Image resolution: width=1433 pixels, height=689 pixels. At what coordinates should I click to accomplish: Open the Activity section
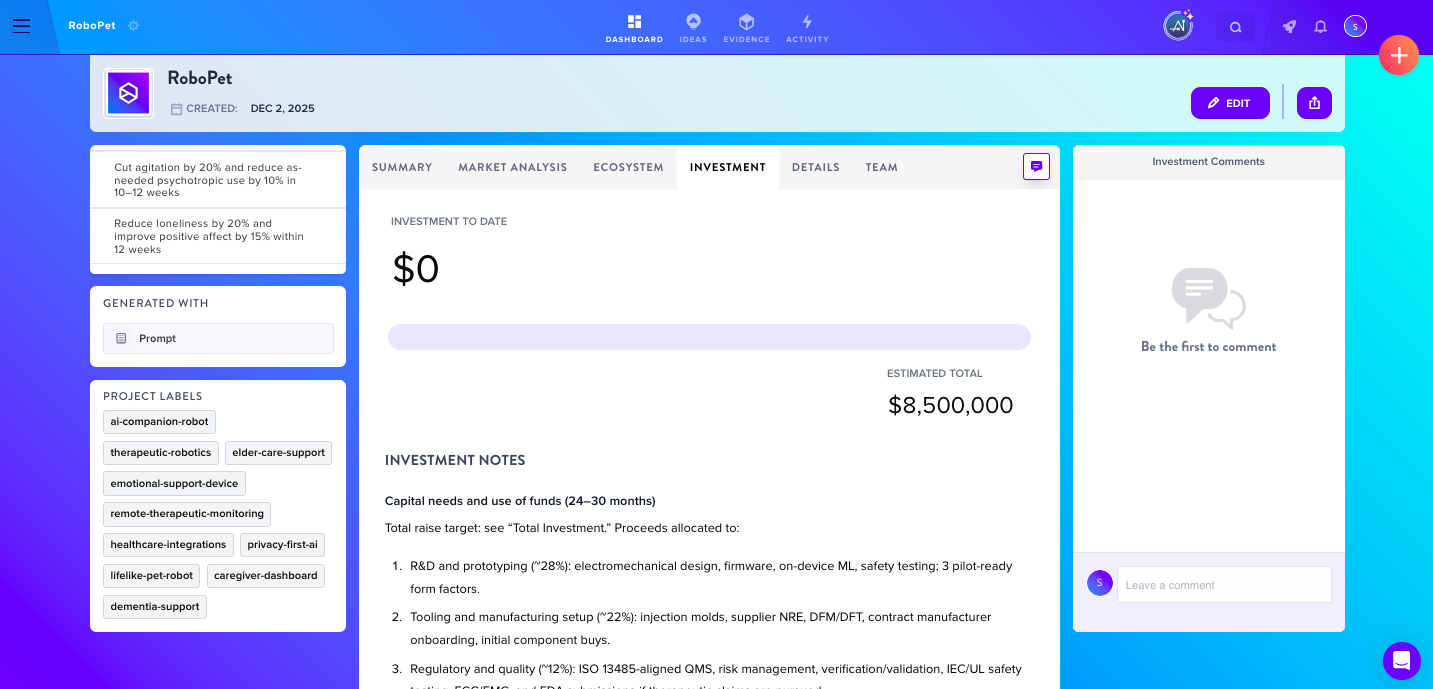click(807, 29)
